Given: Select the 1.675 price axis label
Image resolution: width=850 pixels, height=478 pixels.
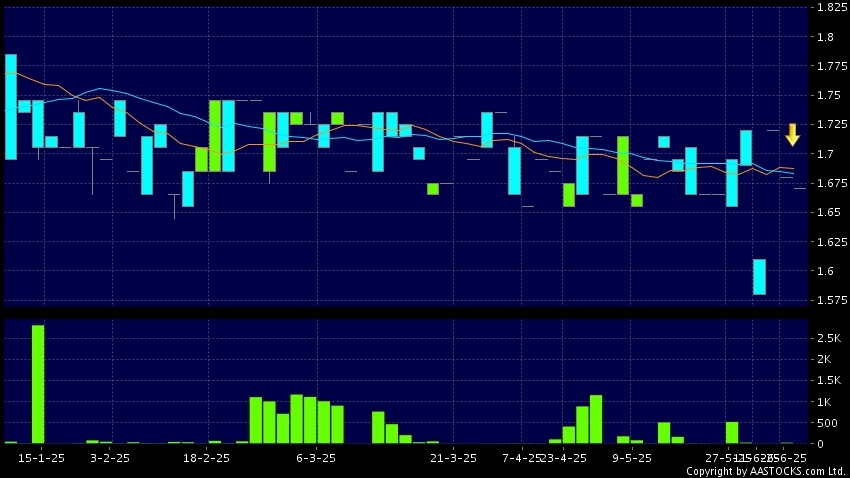Looking at the screenshot, I should 832,183.
